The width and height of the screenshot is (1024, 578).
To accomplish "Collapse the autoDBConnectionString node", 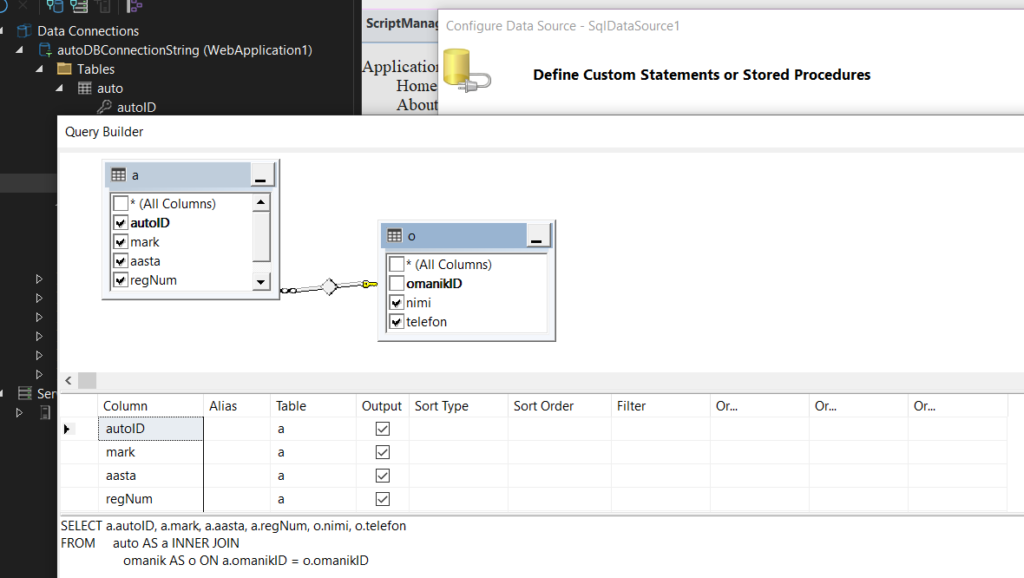I will coord(21,50).
